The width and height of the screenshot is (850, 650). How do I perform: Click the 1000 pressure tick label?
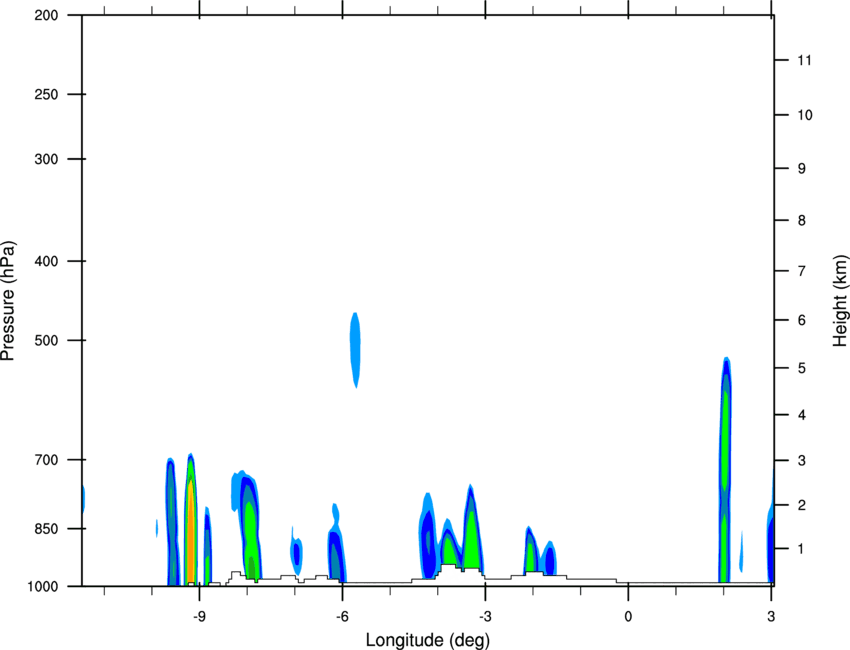point(42,587)
